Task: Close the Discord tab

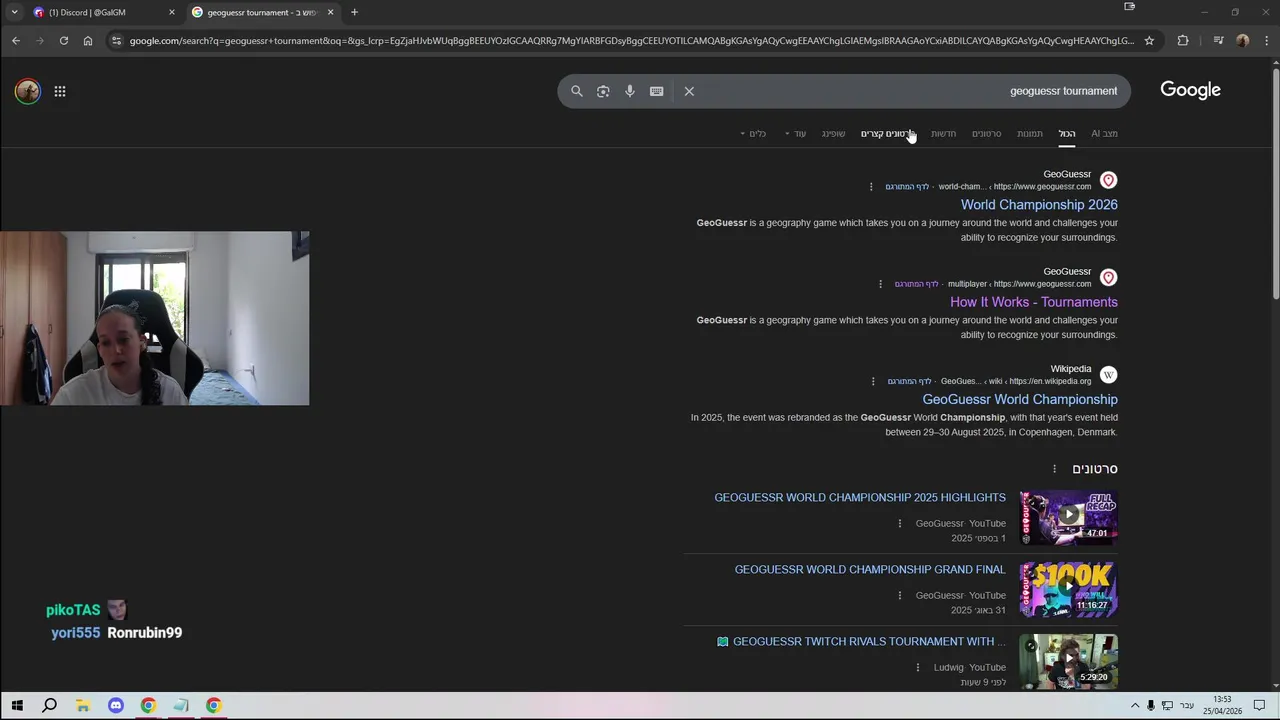Action: tap(172, 12)
